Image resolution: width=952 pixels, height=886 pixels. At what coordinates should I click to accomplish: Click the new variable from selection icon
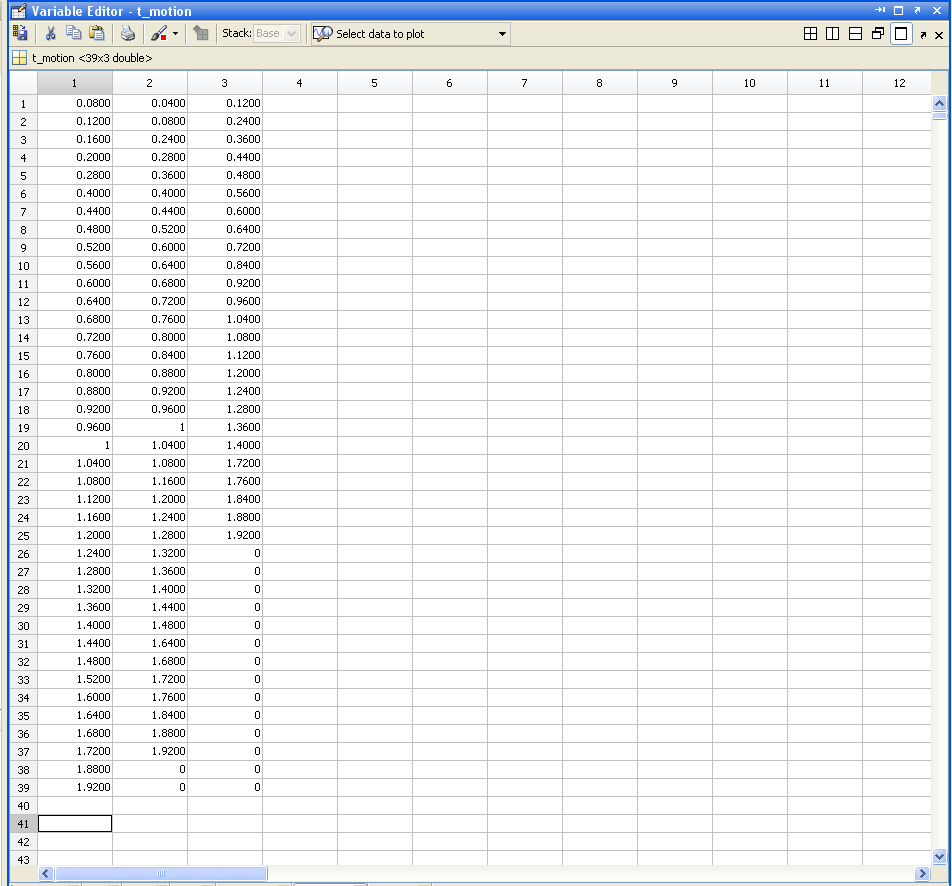19,33
